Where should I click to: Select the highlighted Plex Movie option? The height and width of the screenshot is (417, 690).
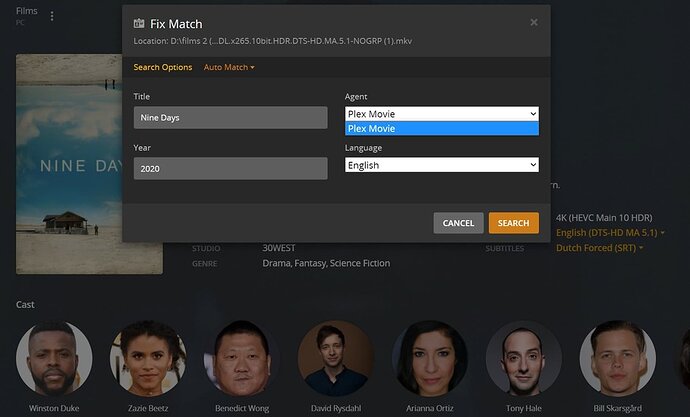(442, 128)
